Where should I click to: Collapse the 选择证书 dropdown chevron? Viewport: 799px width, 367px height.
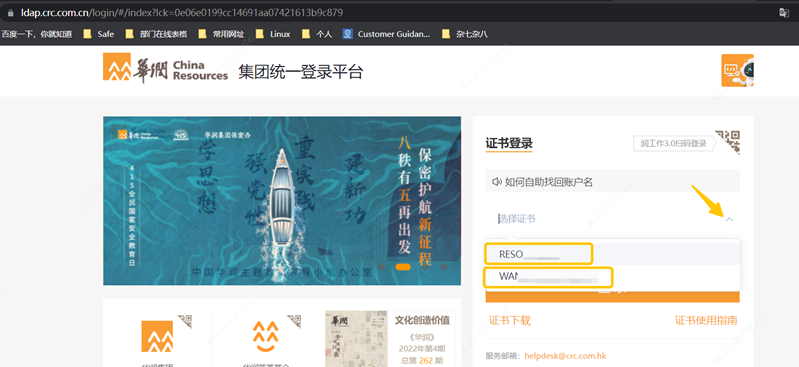pyautogui.click(x=729, y=219)
